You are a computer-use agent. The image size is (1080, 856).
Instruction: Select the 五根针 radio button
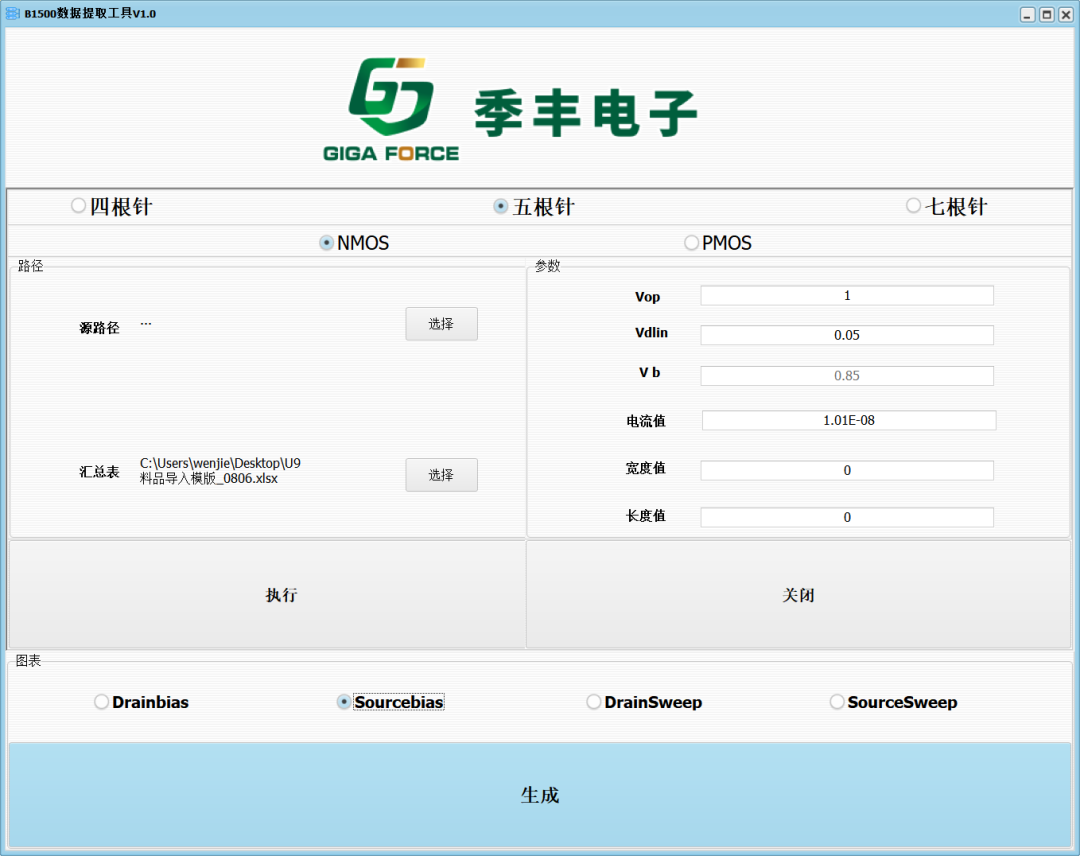click(x=534, y=207)
